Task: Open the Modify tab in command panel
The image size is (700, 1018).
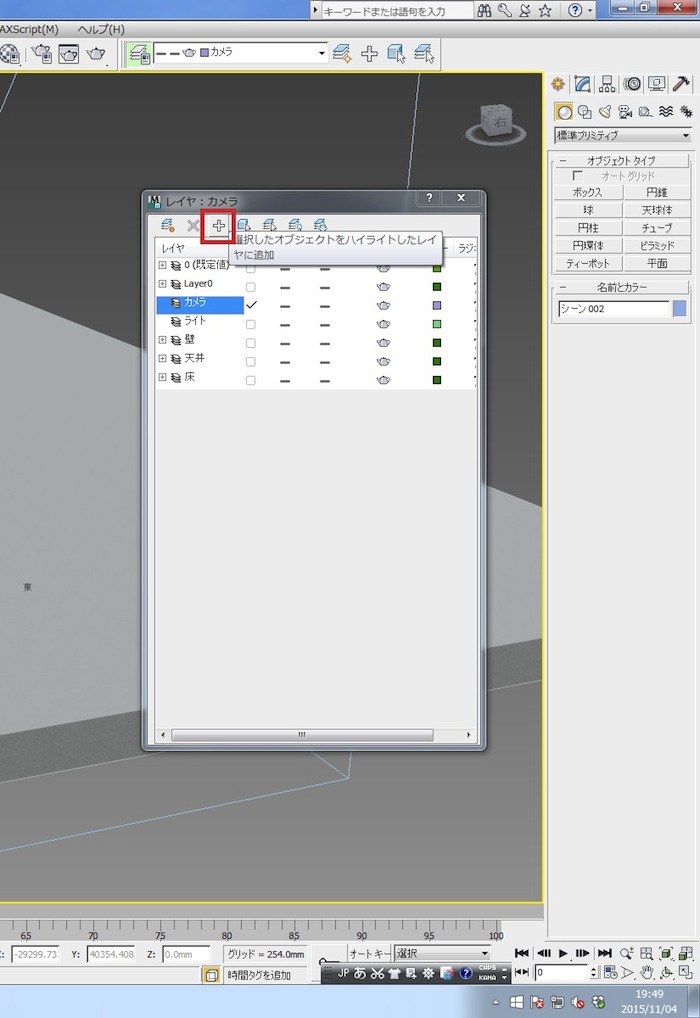Action: coord(582,84)
